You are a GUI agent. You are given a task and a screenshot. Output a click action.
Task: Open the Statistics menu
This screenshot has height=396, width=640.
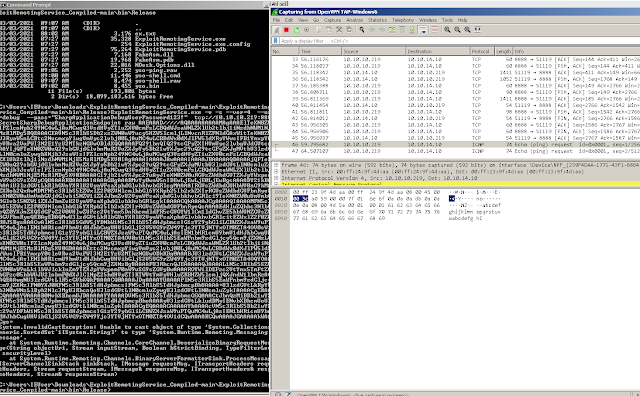tap(377, 20)
